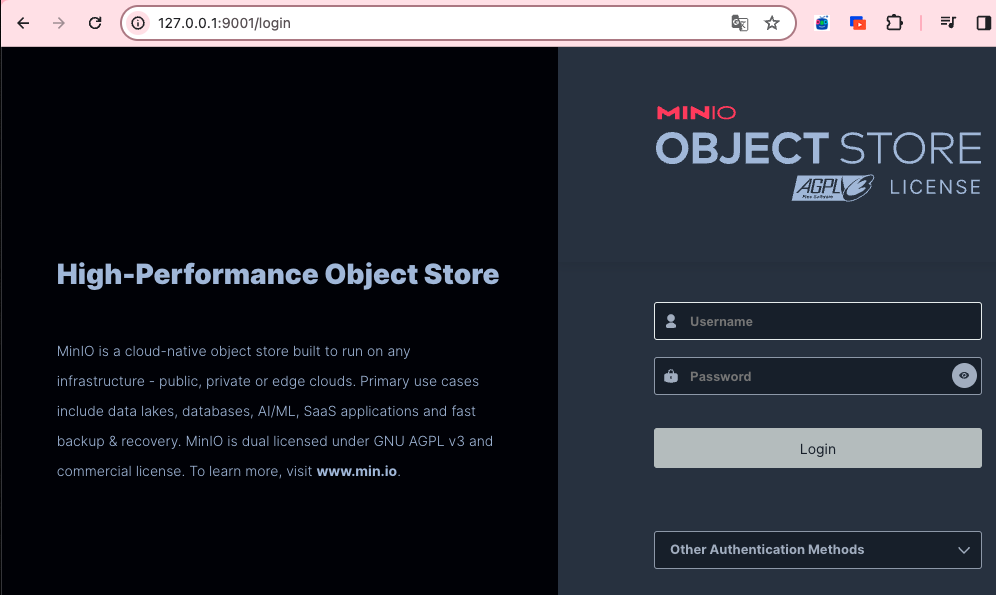
Task: Open the Extensions puzzle piece menu
Action: click(x=894, y=23)
